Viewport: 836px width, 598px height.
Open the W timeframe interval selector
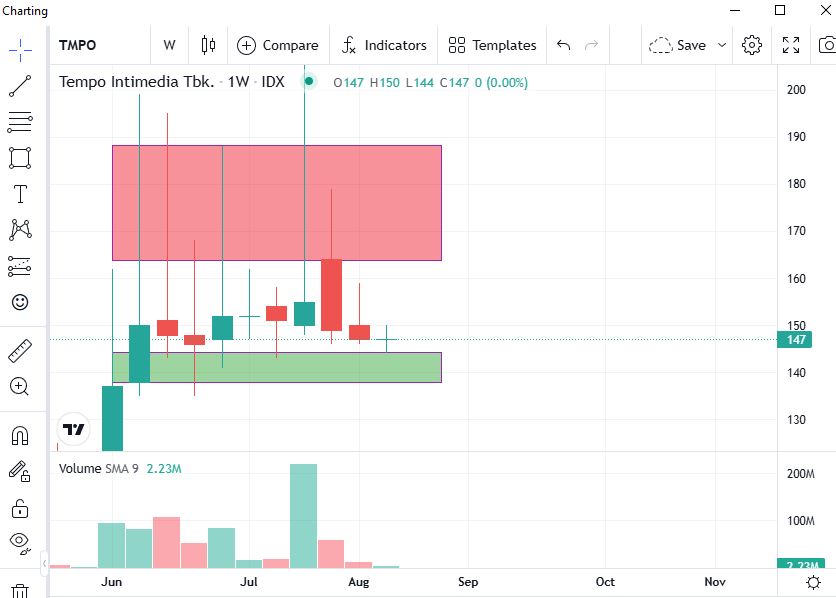[170, 45]
